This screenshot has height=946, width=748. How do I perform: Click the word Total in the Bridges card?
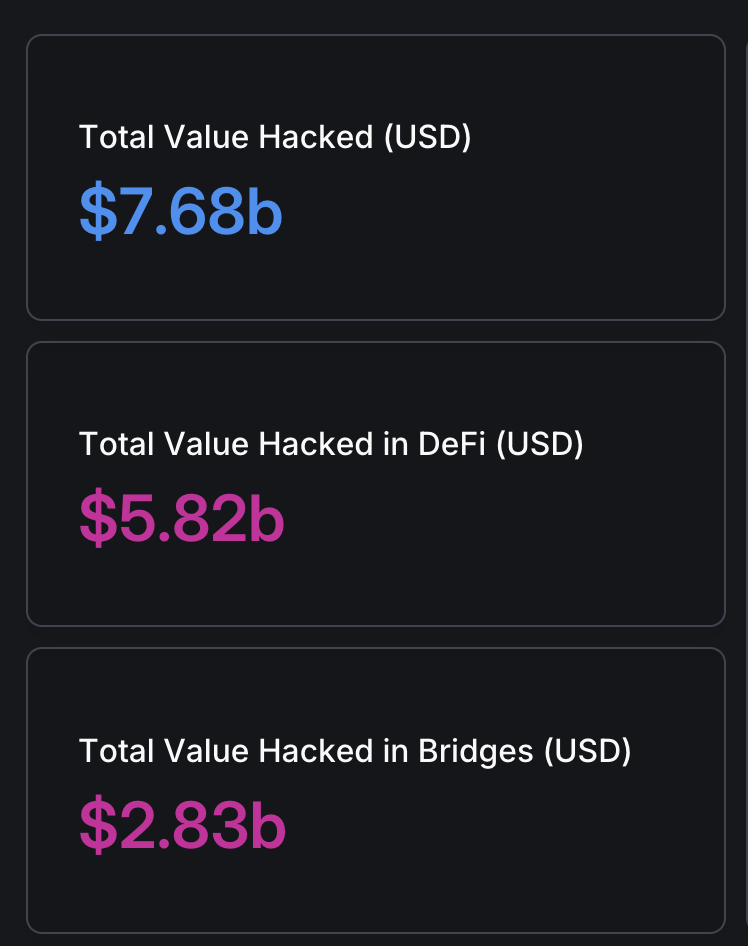coord(111,750)
